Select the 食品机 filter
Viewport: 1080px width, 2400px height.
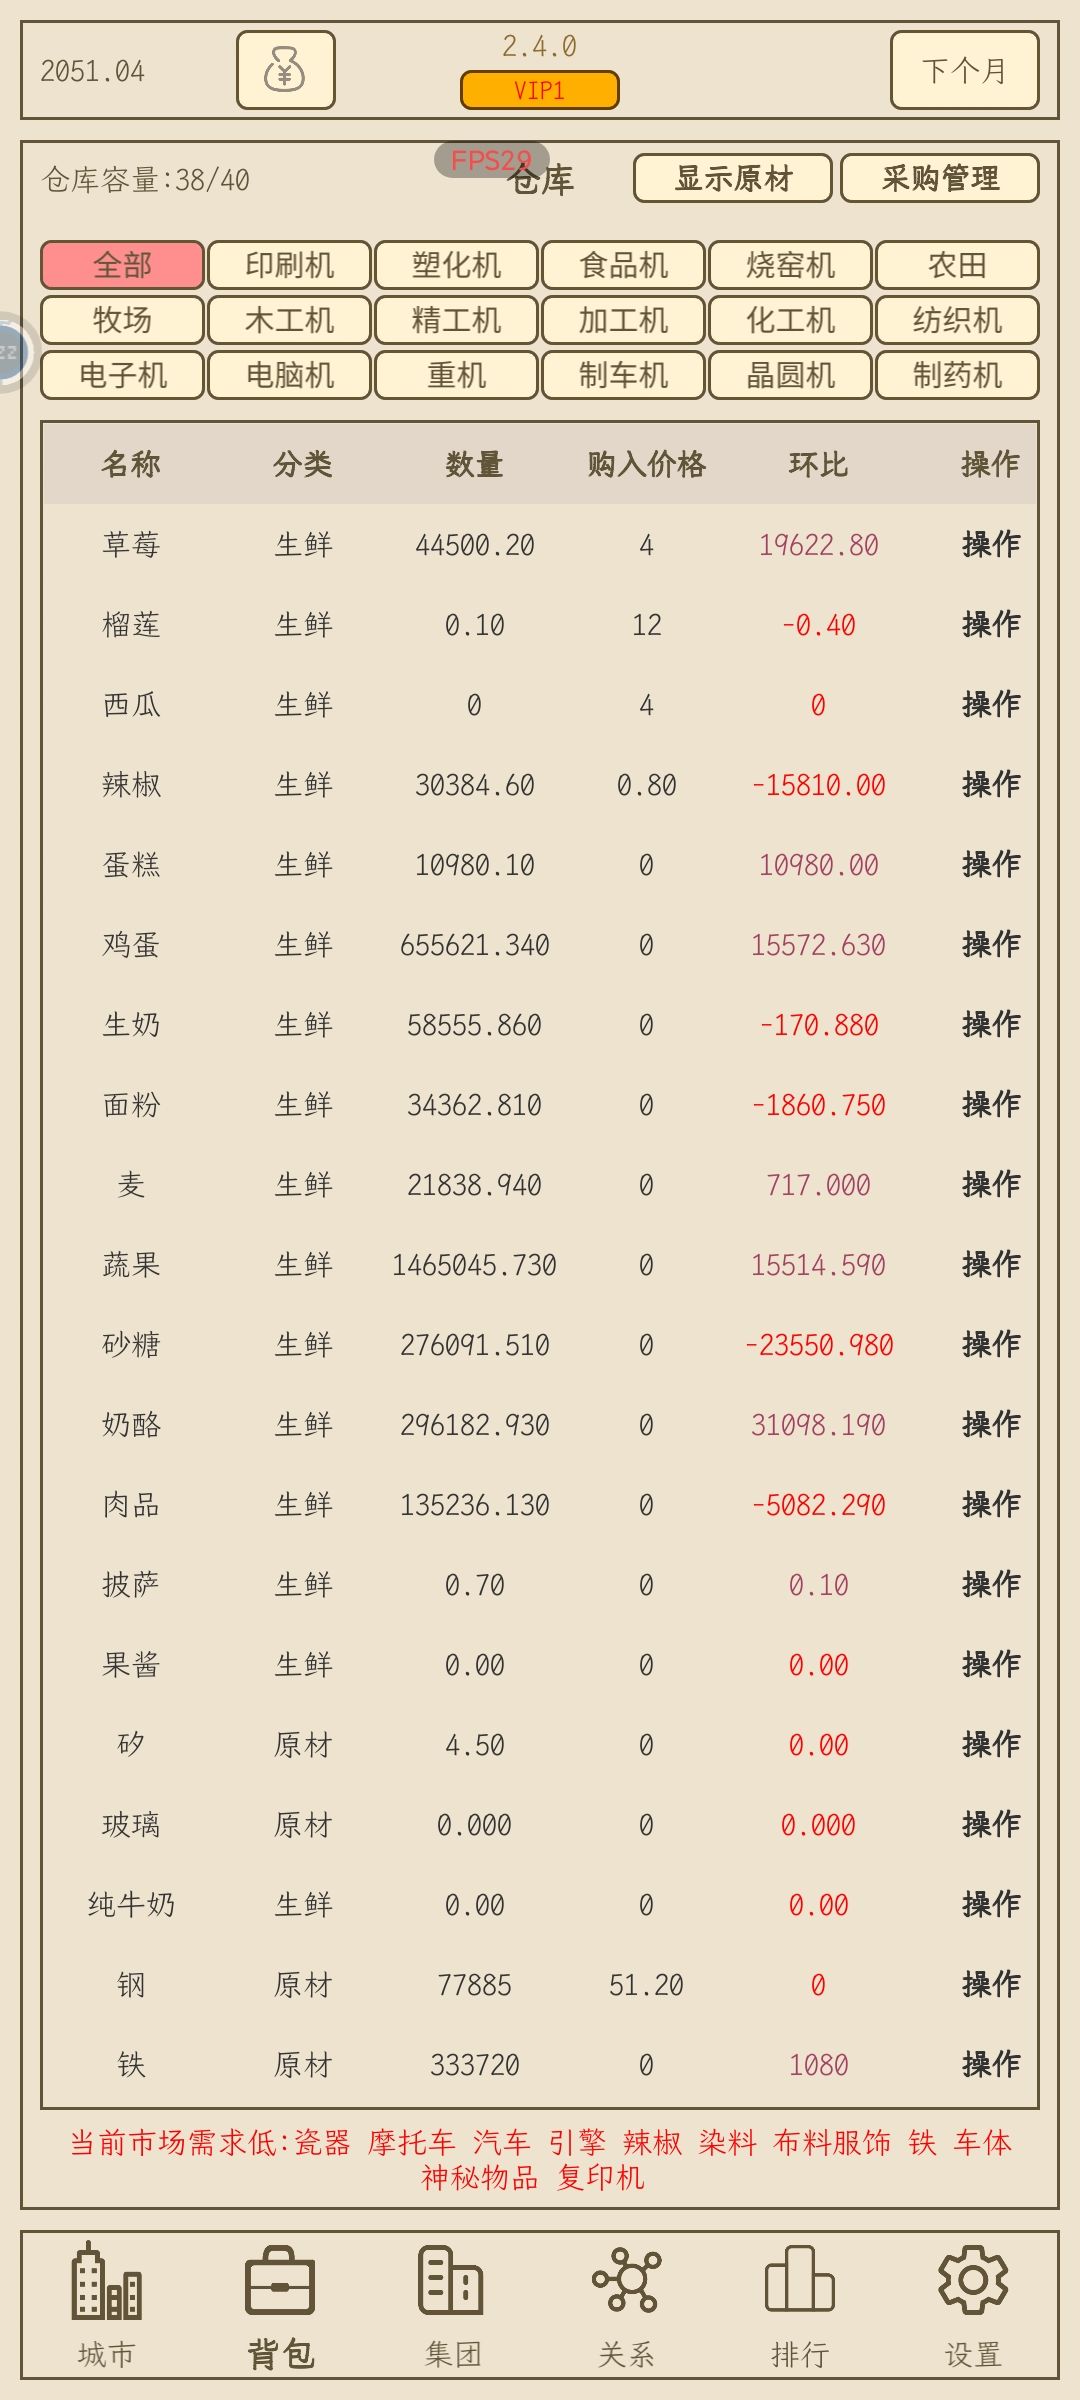(623, 265)
